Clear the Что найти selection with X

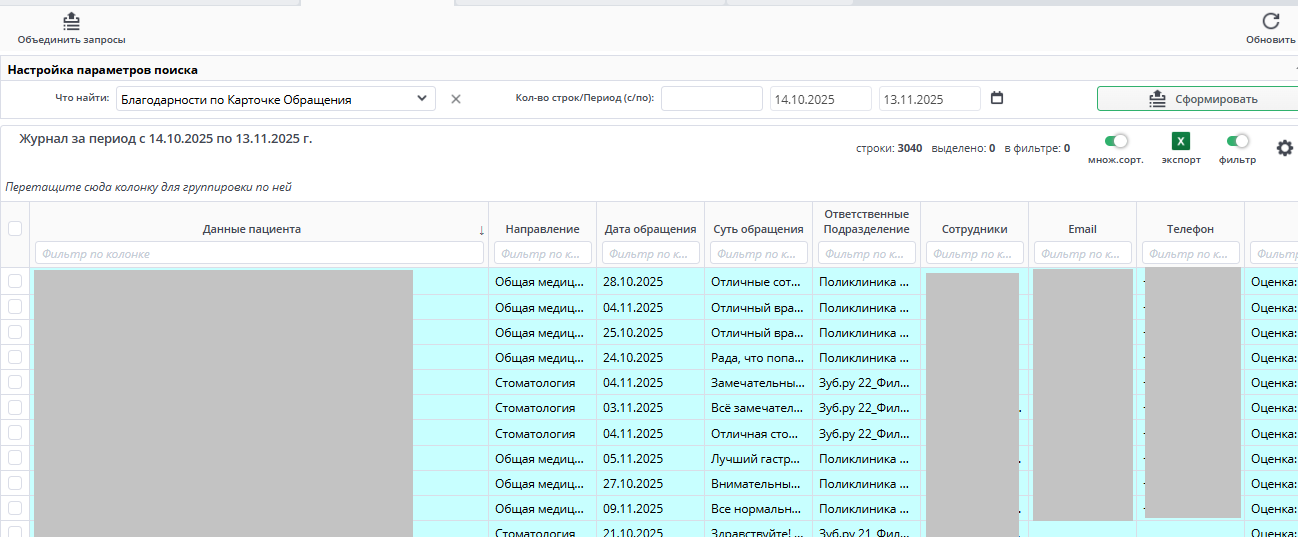tap(456, 99)
